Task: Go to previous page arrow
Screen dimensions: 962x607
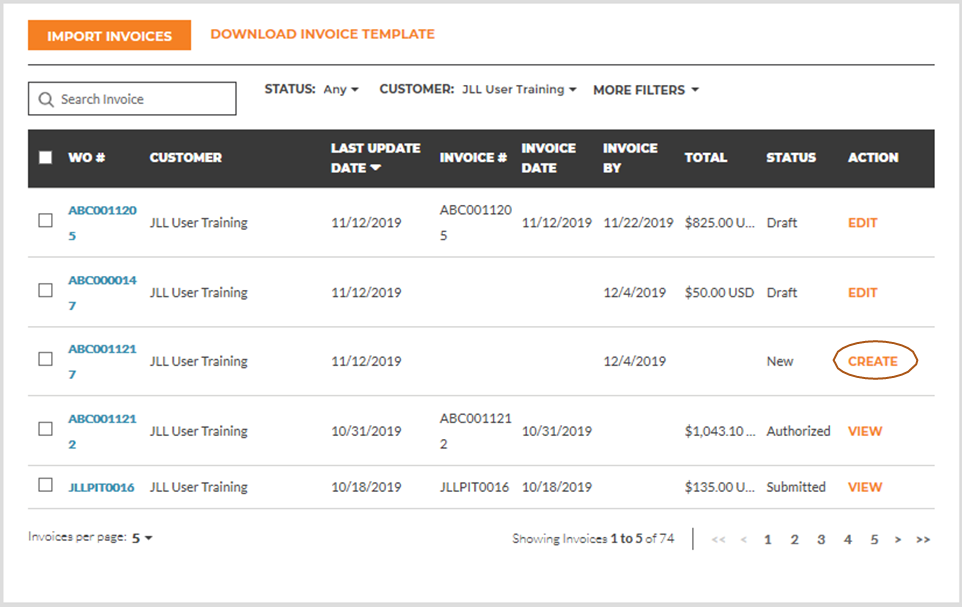Action: point(744,539)
